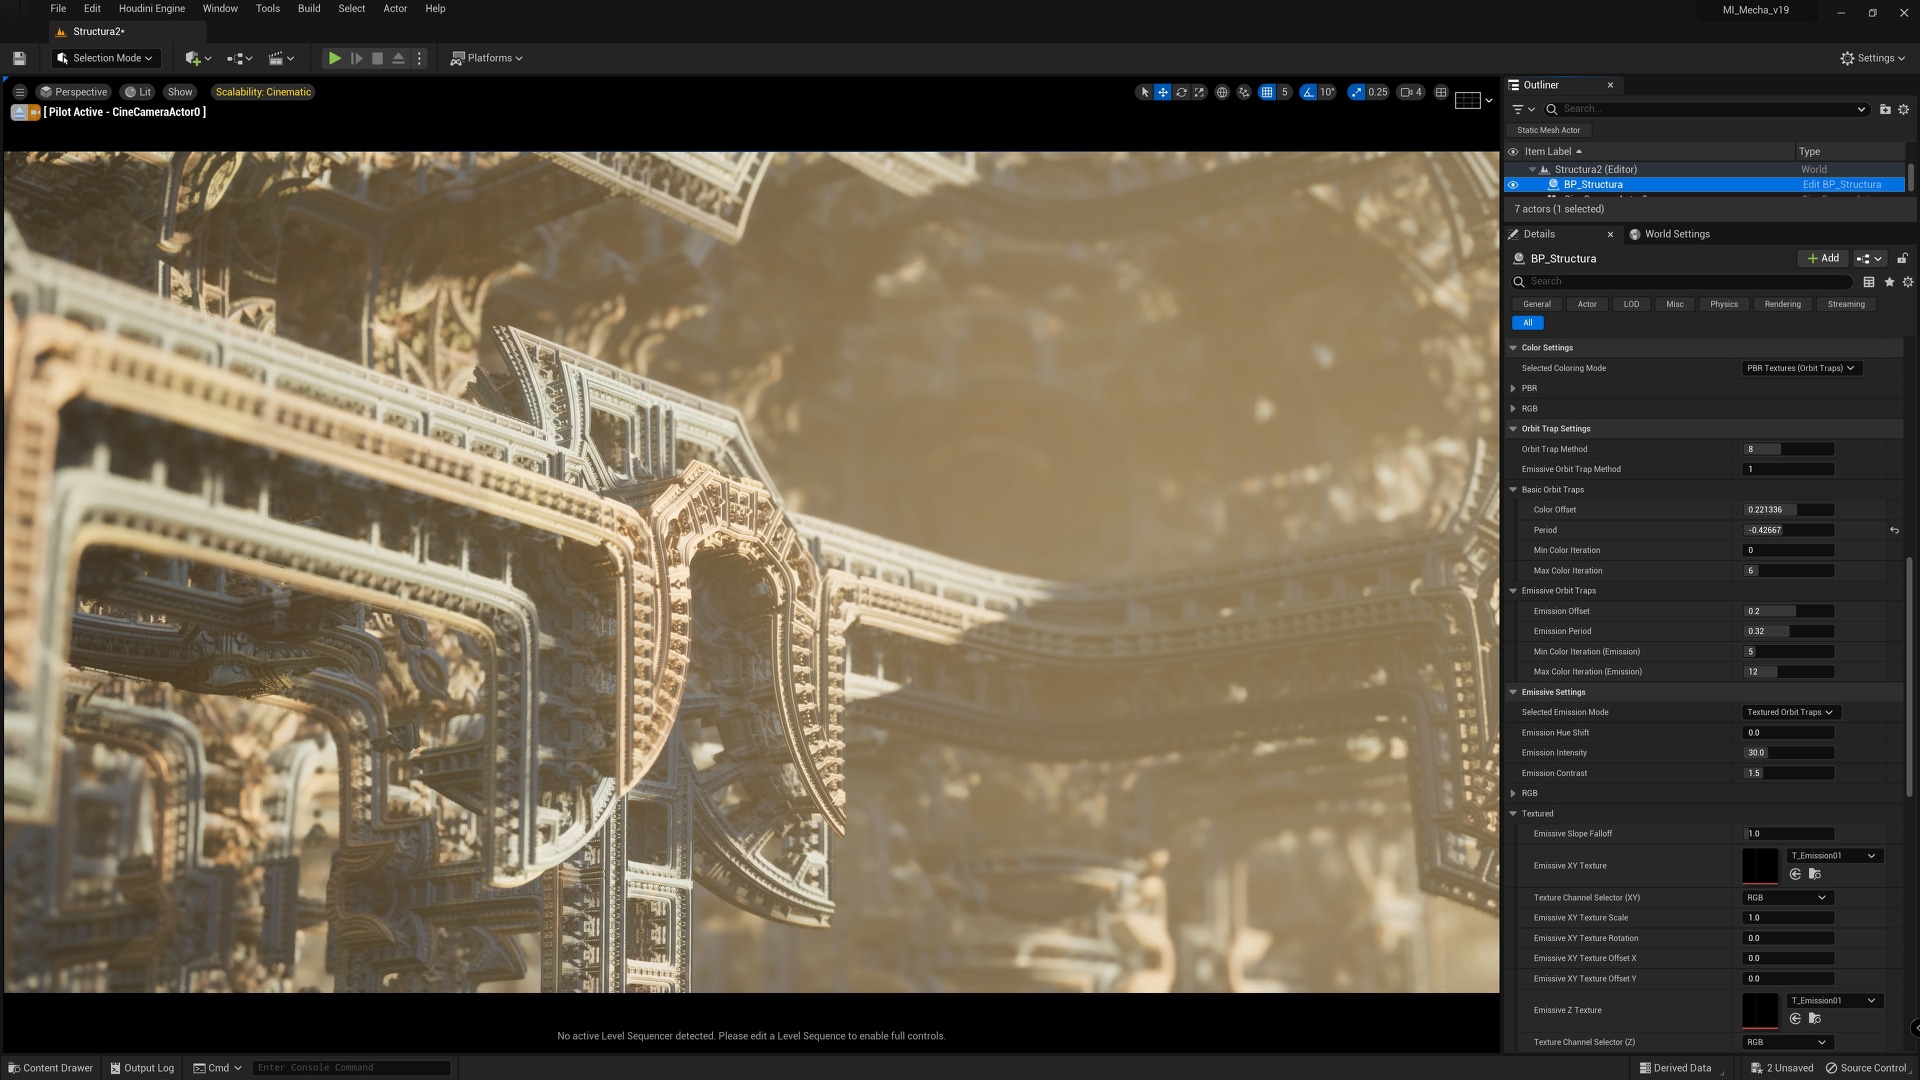Click the pause/stop playback icon
Image resolution: width=1920 pixels, height=1080 pixels.
(376, 58)
